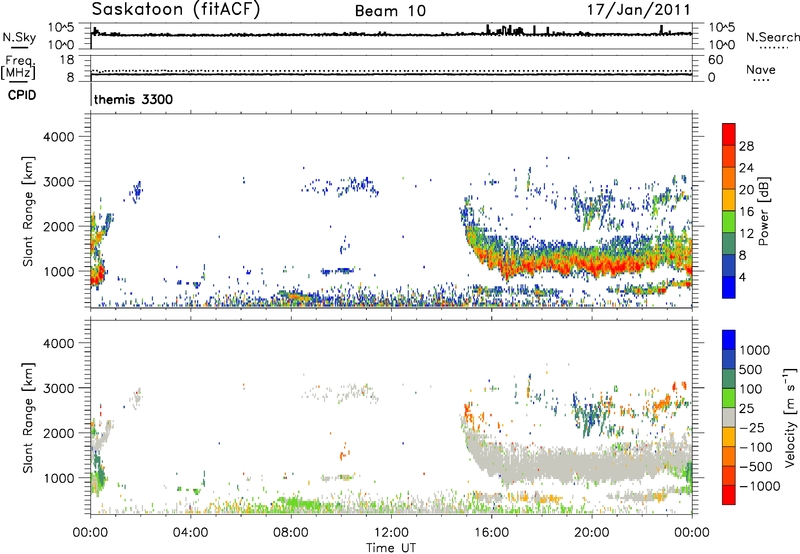The image size is (800, 554).
Task: Click the "16:00" time axis label
Action: pyautogui.click(x=491, y=533)
